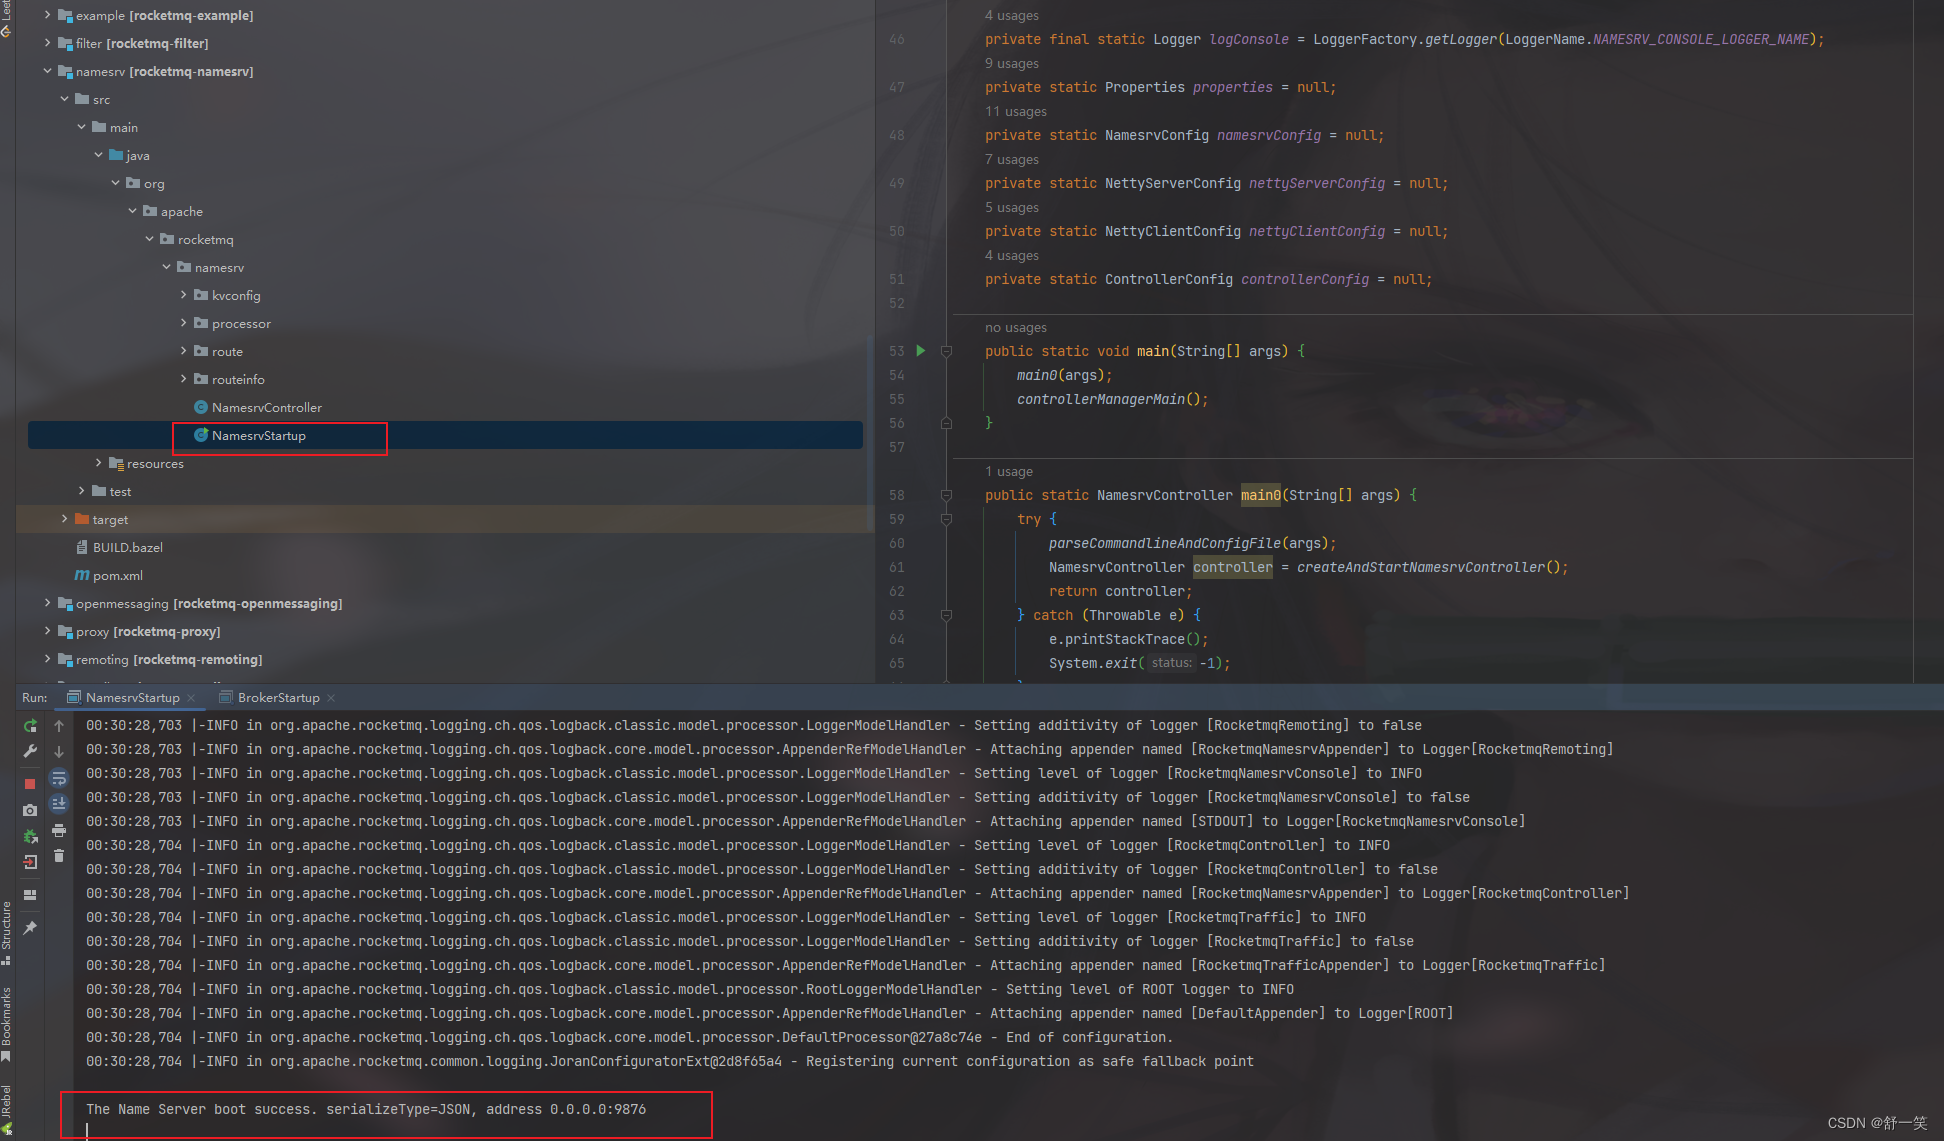Click the wrench settings icon in Run panel

(30, 752)
